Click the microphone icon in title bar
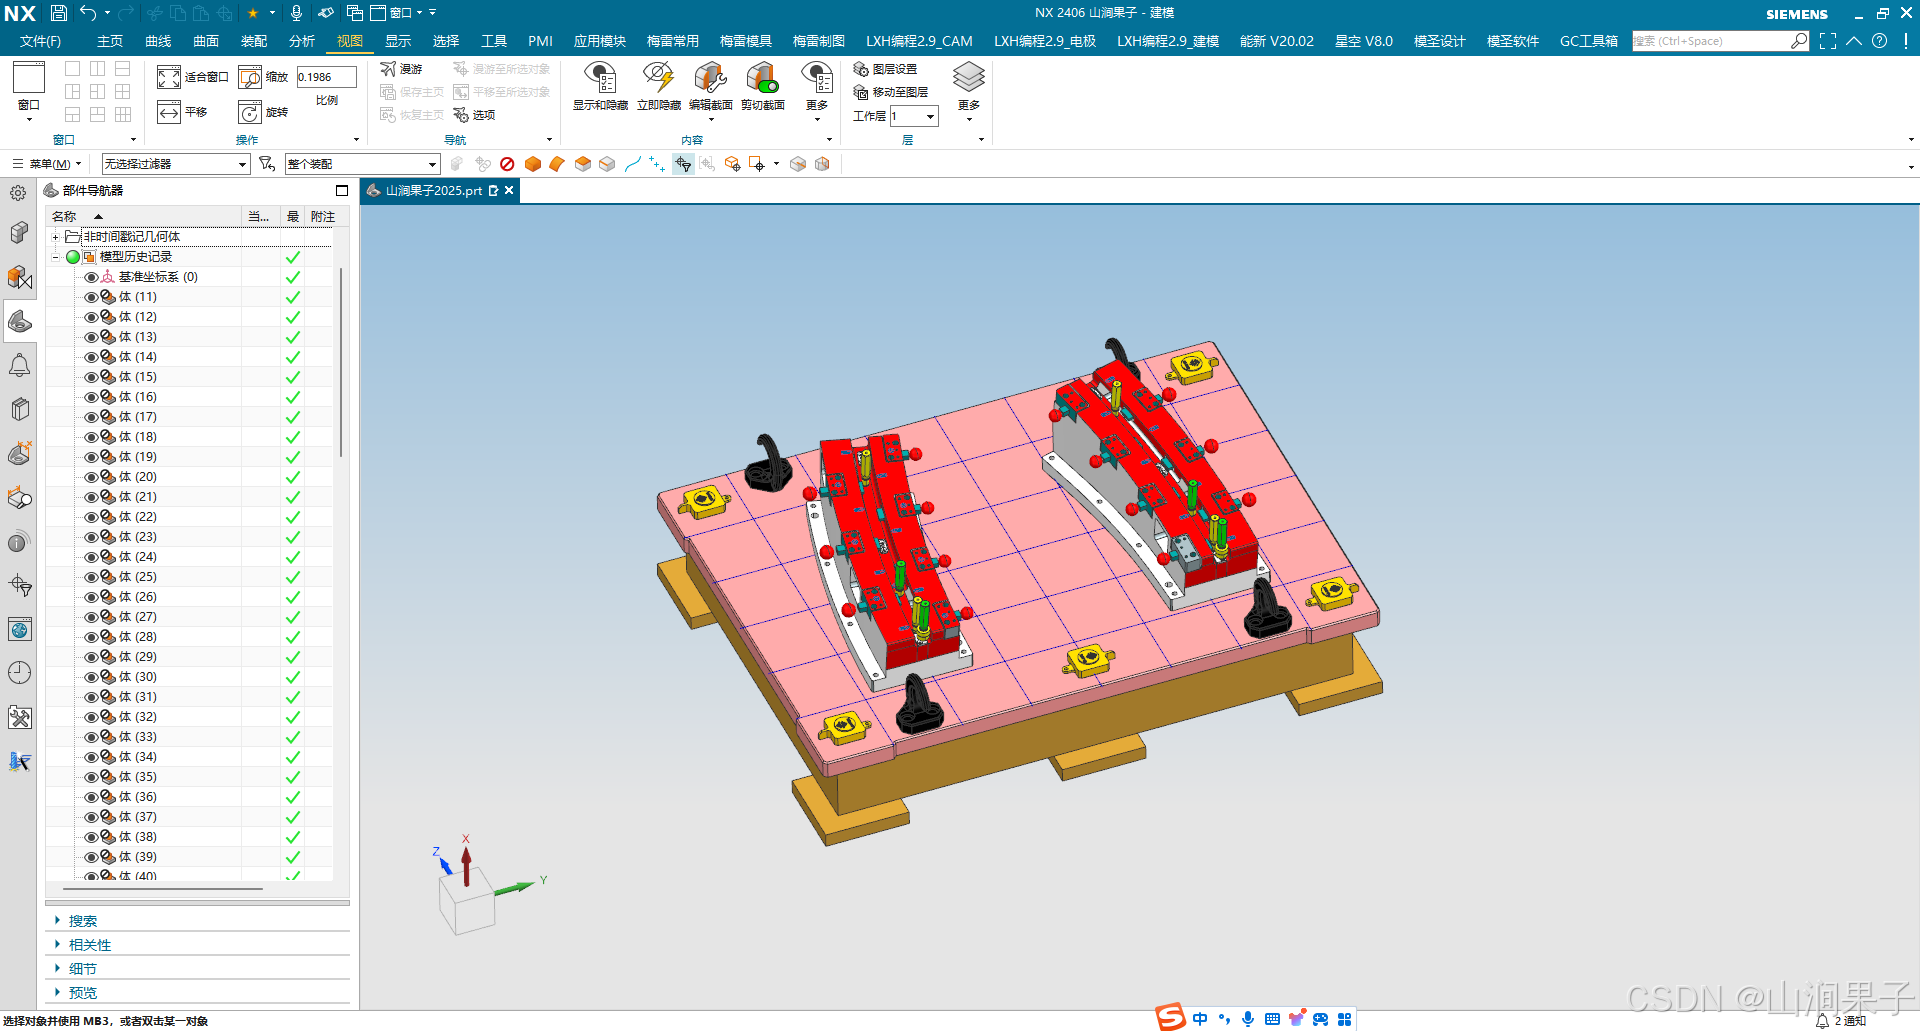This screenshot has width=1920, height=1031. click(x=296, y=13)
